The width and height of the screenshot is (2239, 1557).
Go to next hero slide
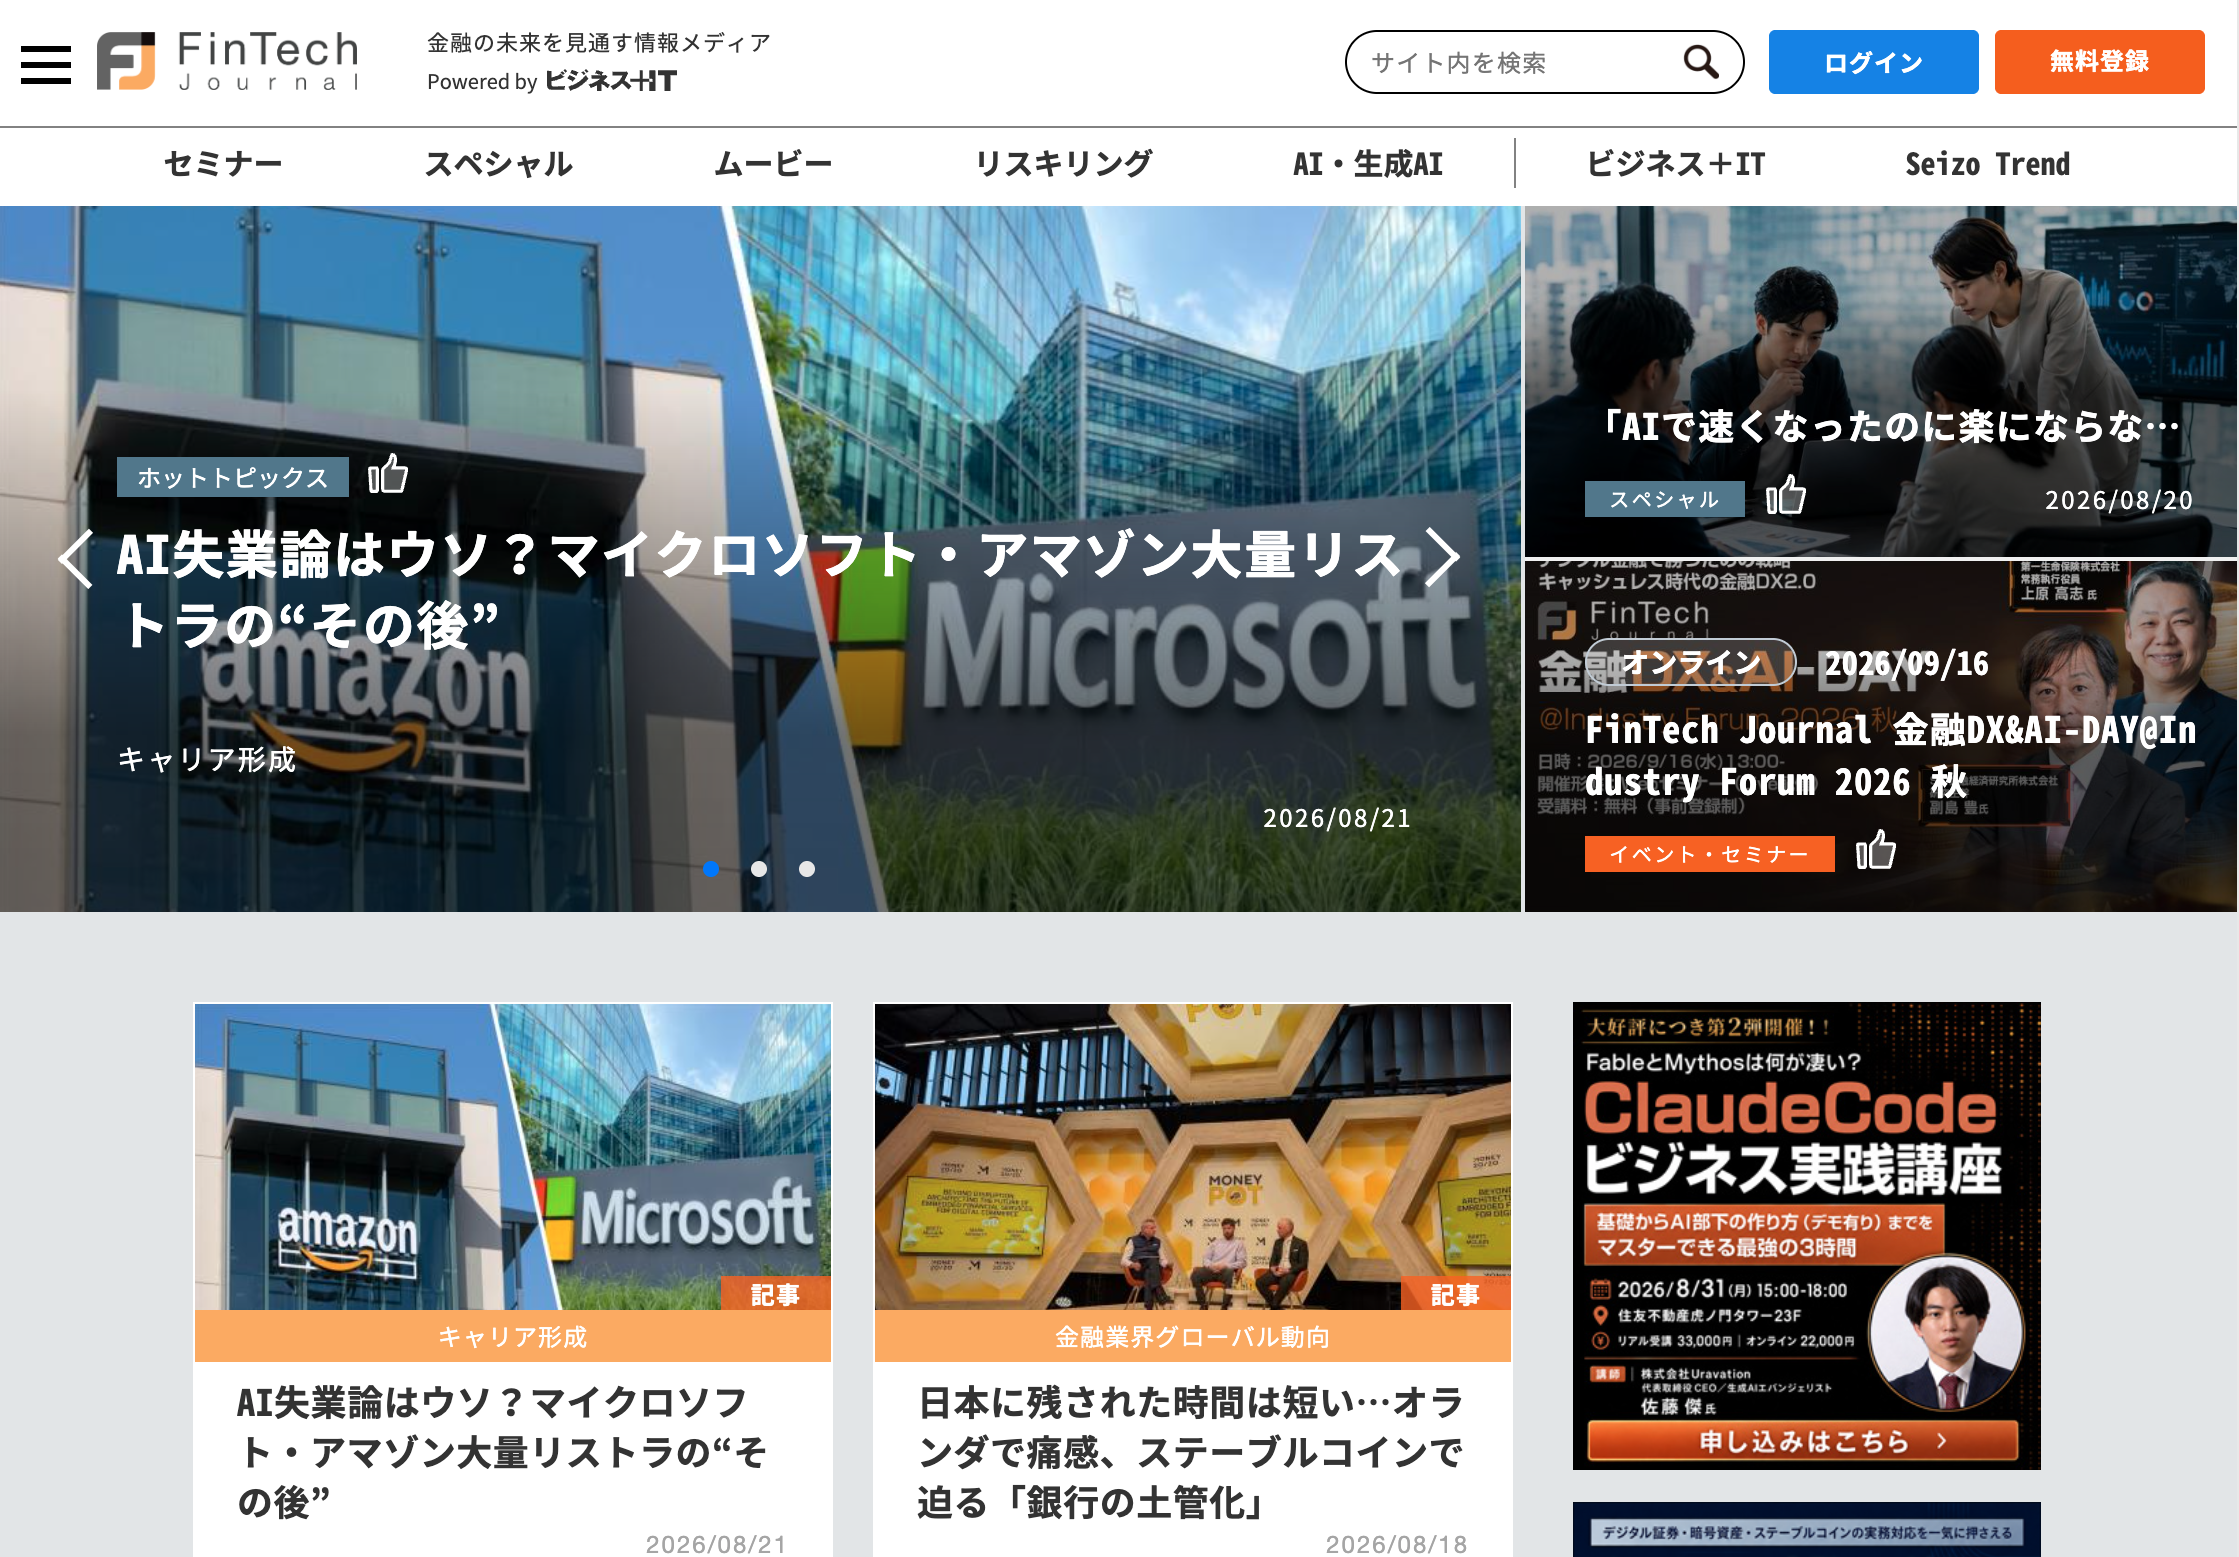1442,556
